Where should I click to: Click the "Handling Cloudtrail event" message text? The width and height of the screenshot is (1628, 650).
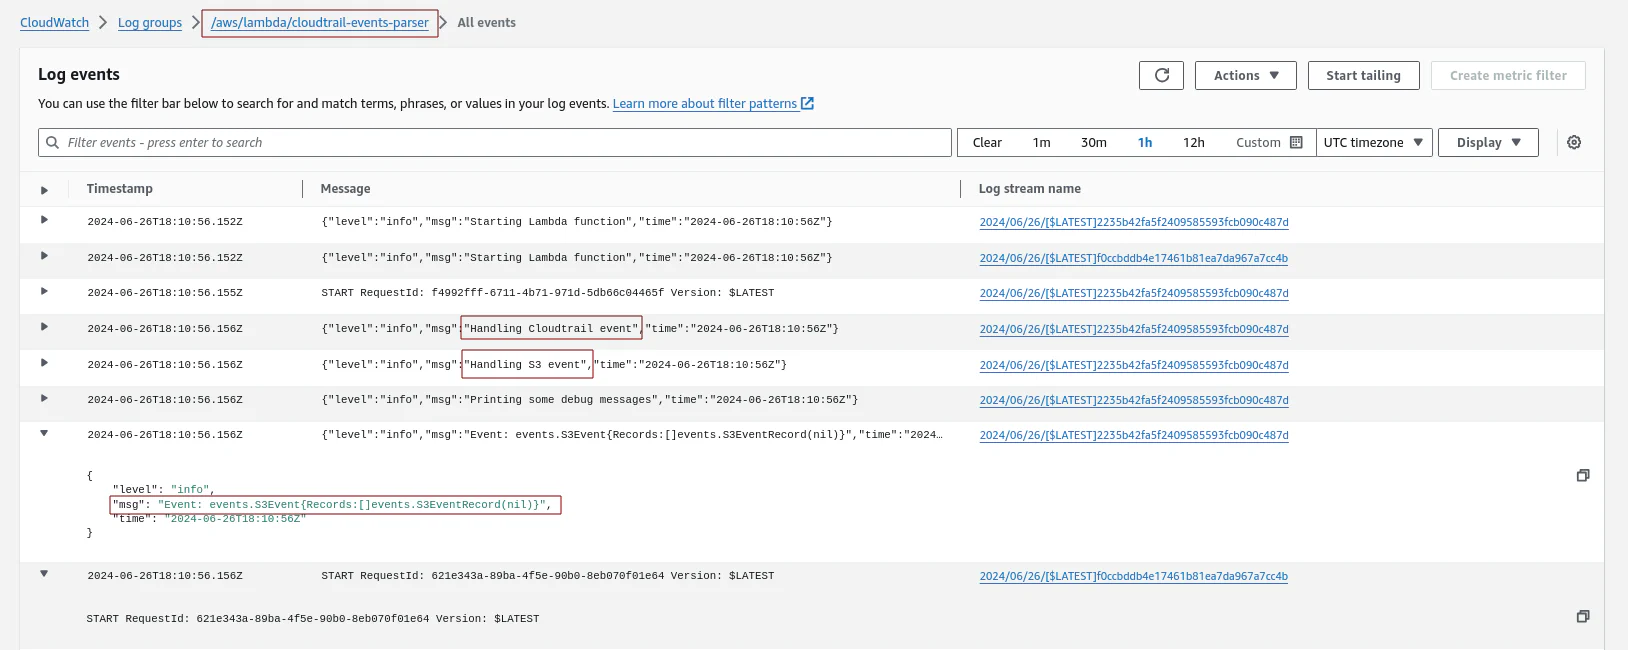551,329
